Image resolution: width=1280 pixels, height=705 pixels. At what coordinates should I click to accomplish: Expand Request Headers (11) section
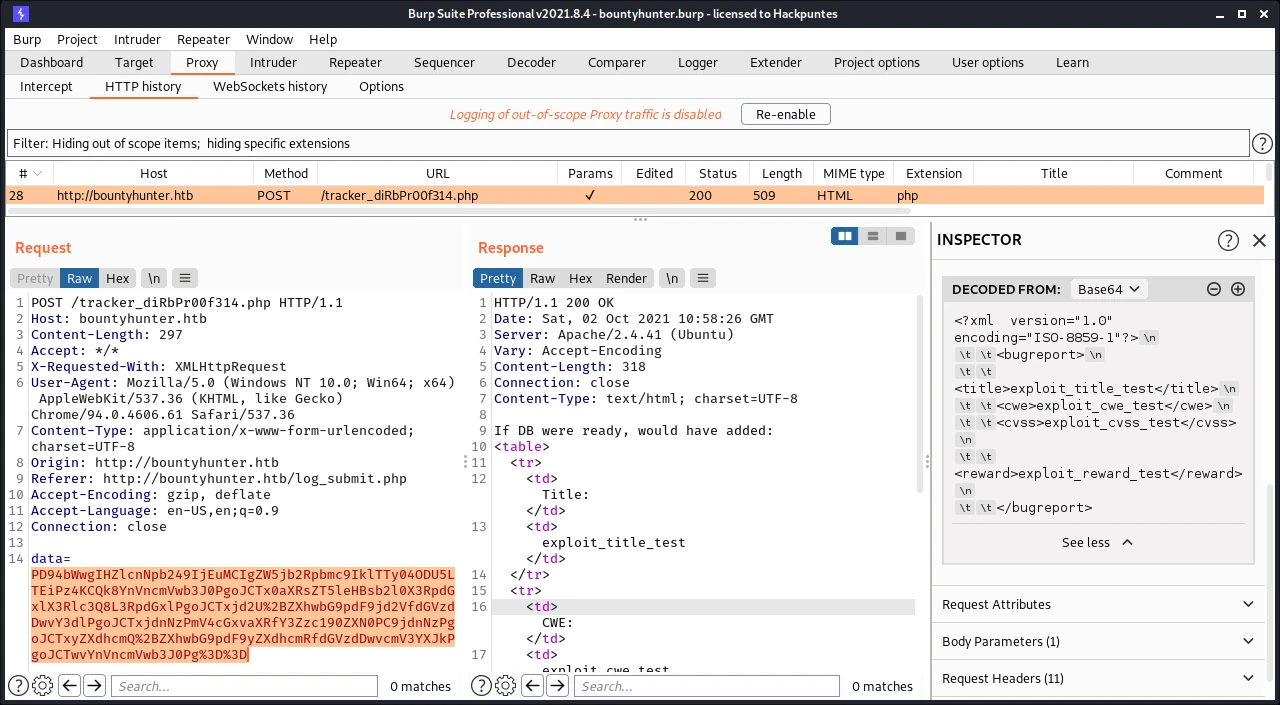tap(1097, 678)
